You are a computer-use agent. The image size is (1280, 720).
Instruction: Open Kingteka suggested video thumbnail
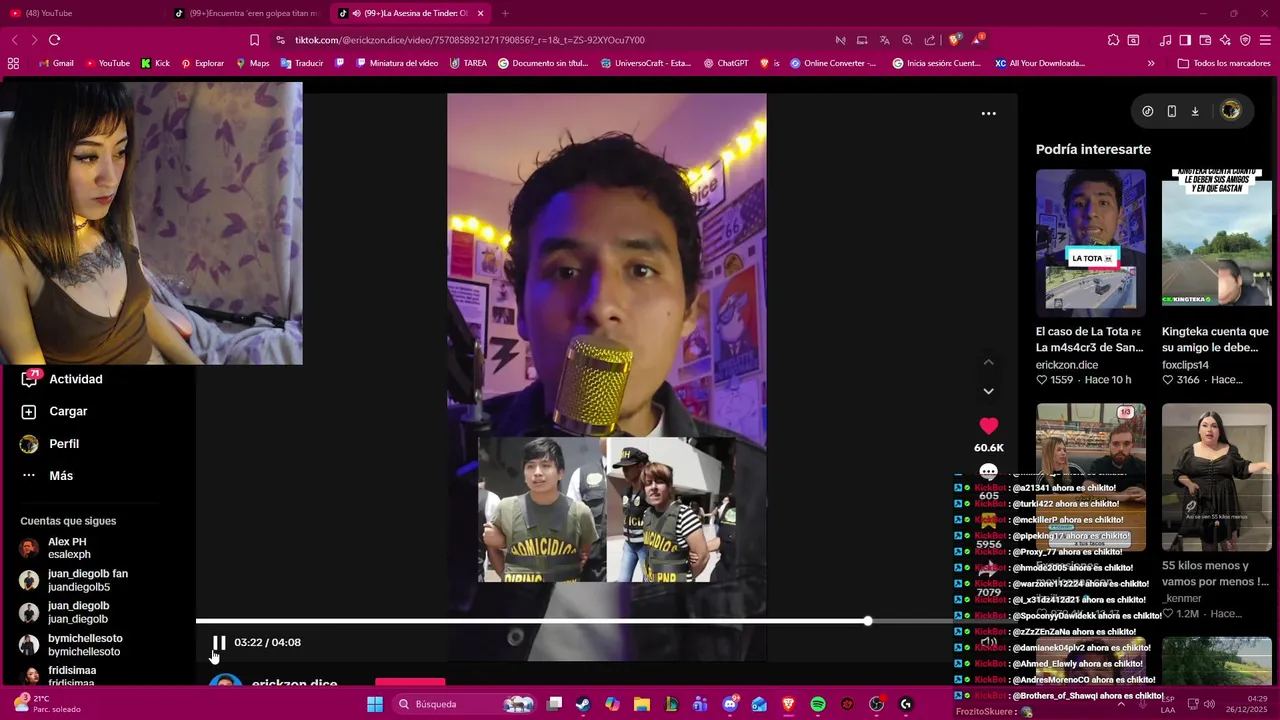coord(1216,242)
